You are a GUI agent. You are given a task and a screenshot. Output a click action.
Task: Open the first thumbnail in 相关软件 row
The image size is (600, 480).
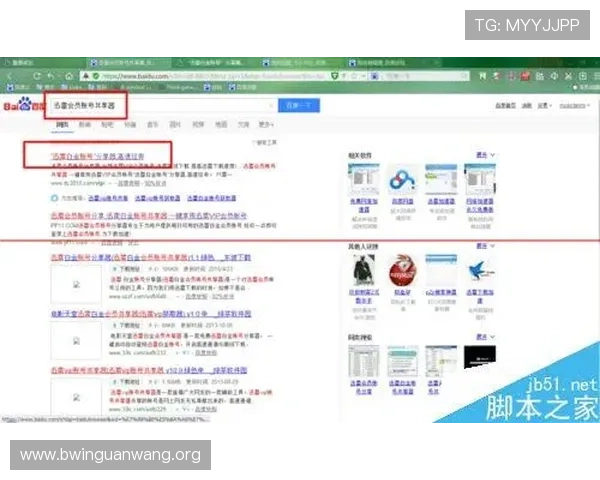point(364,180)
